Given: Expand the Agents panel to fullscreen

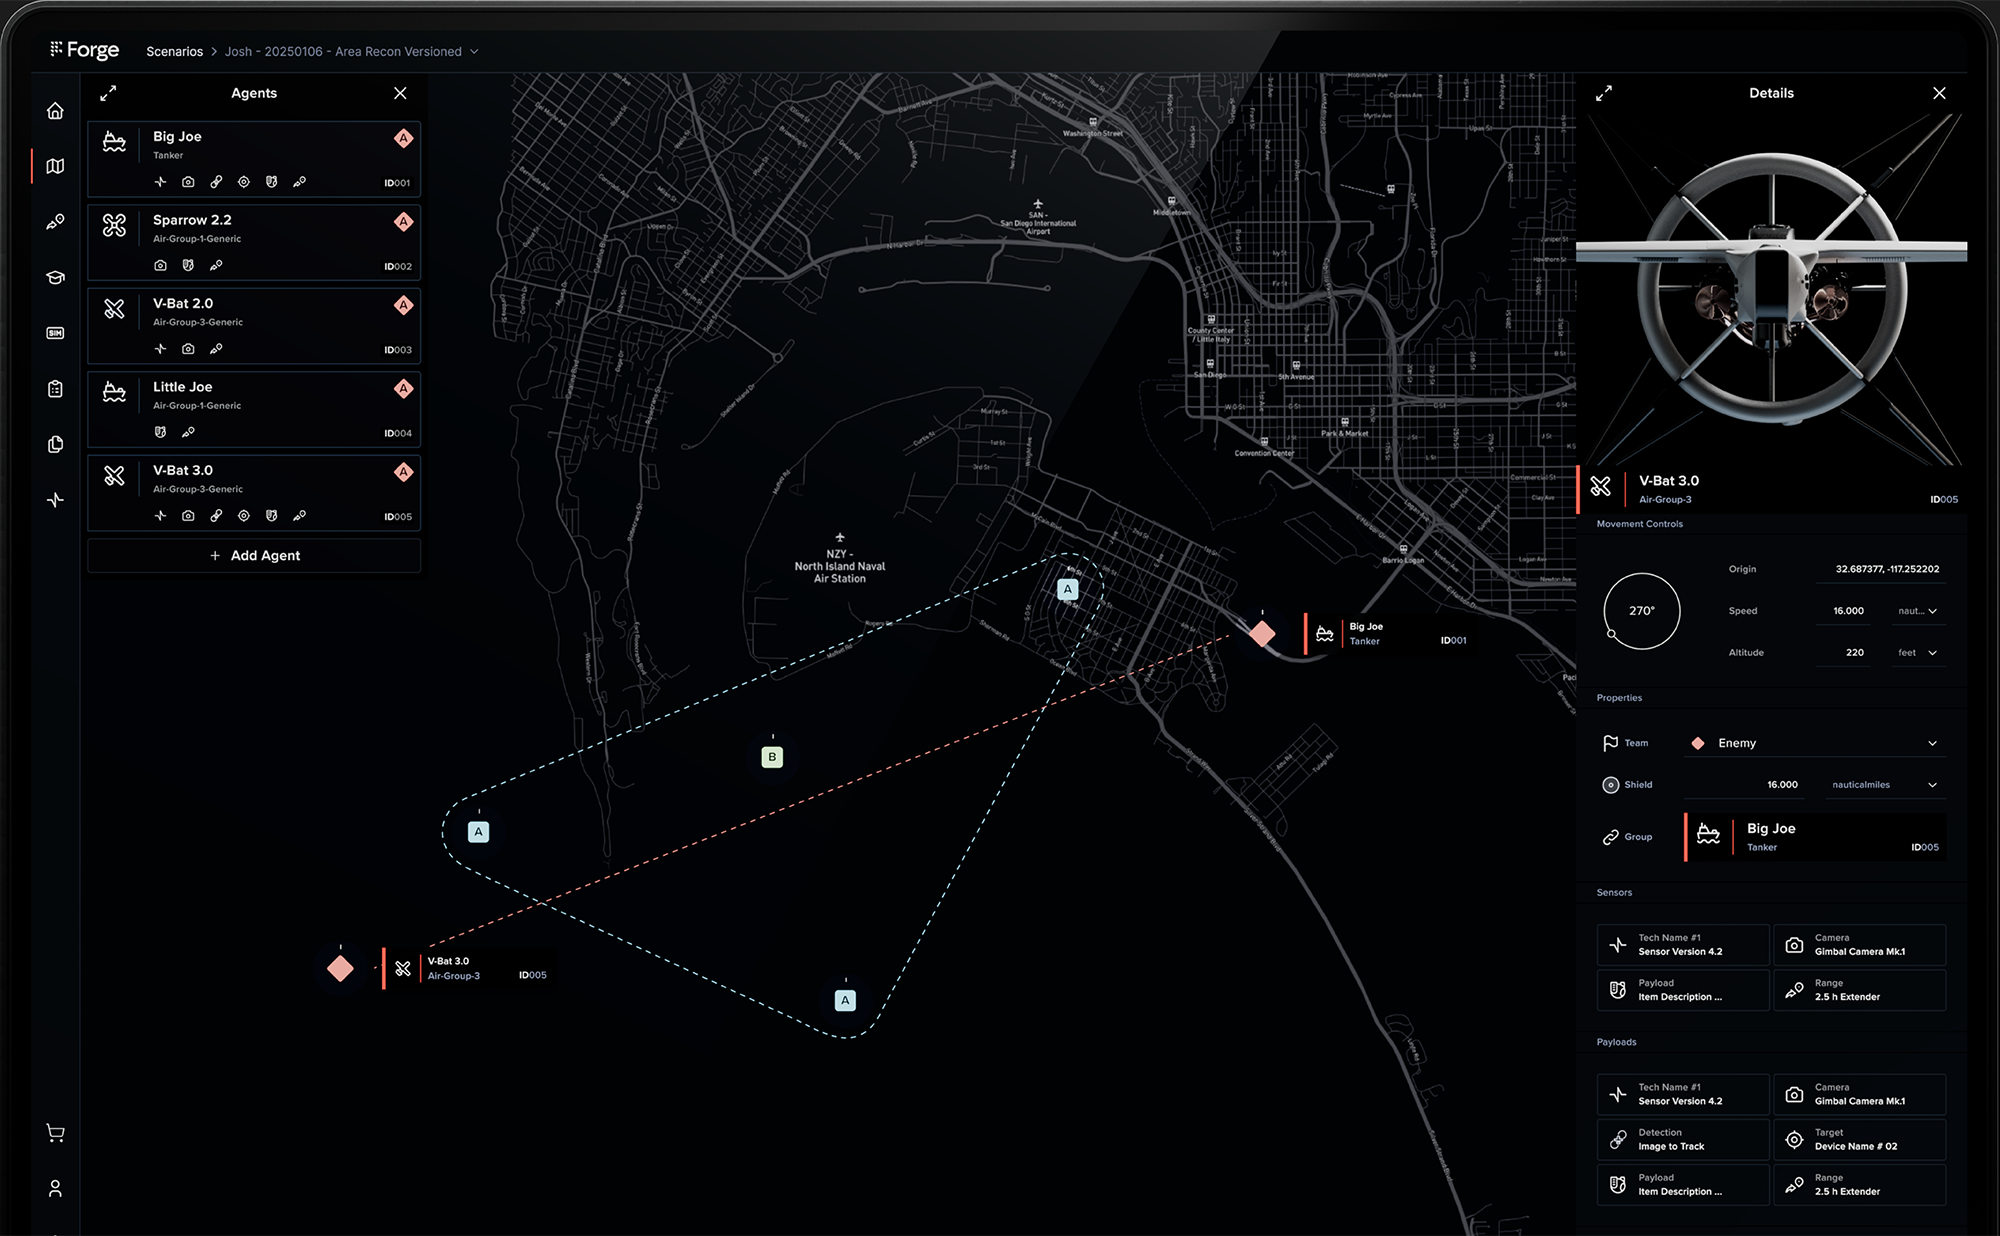Looking at the screenshot, I should click(108, 93).
